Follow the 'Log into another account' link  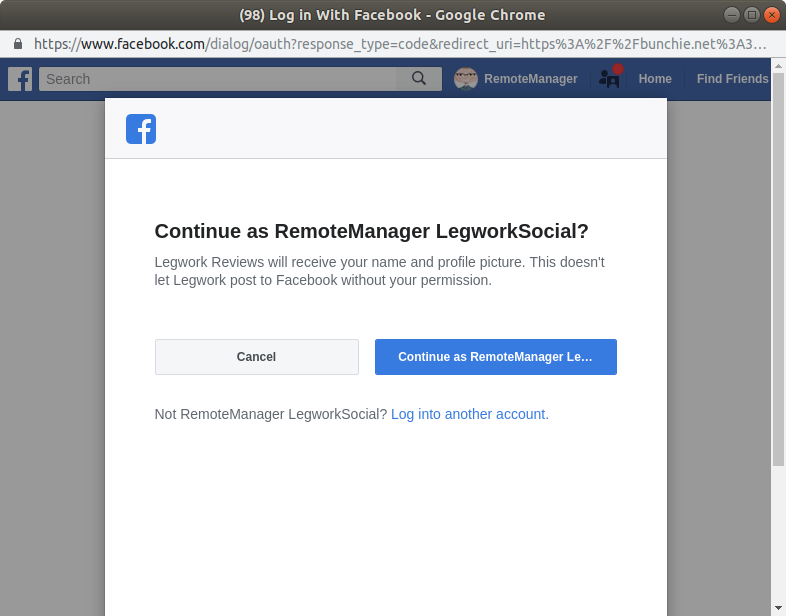tap(469, 414)
